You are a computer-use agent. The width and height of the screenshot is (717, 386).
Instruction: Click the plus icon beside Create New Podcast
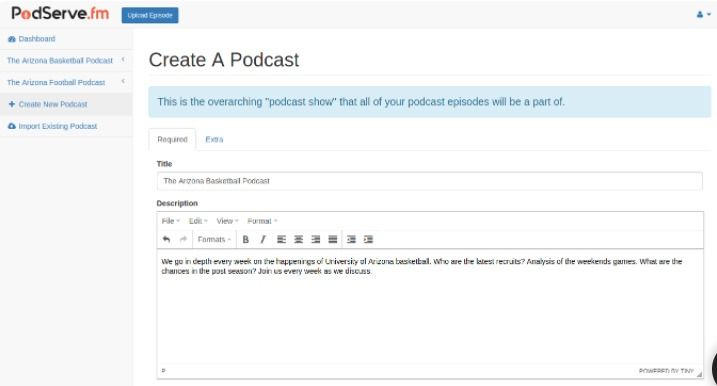[x=12, y=104]
